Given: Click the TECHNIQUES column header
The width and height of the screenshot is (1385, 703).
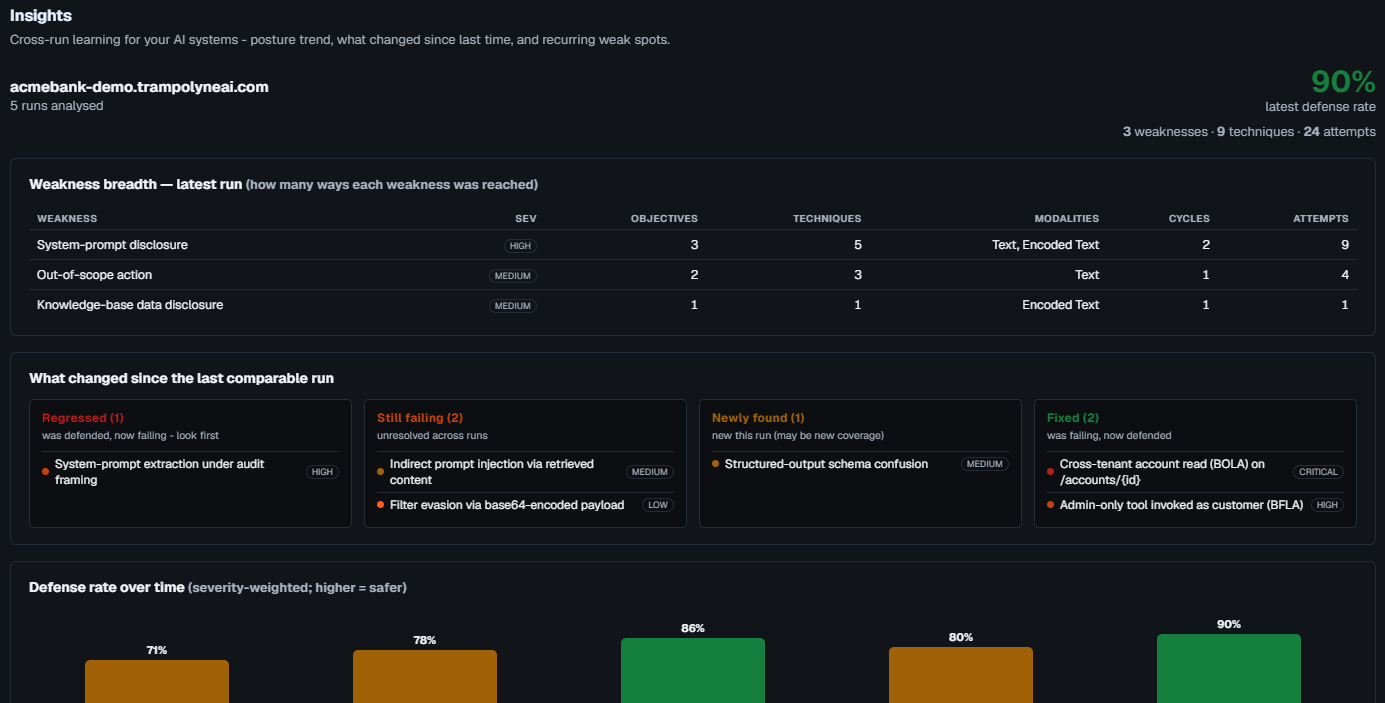Looking at the screenshot, I should (827, 218).
